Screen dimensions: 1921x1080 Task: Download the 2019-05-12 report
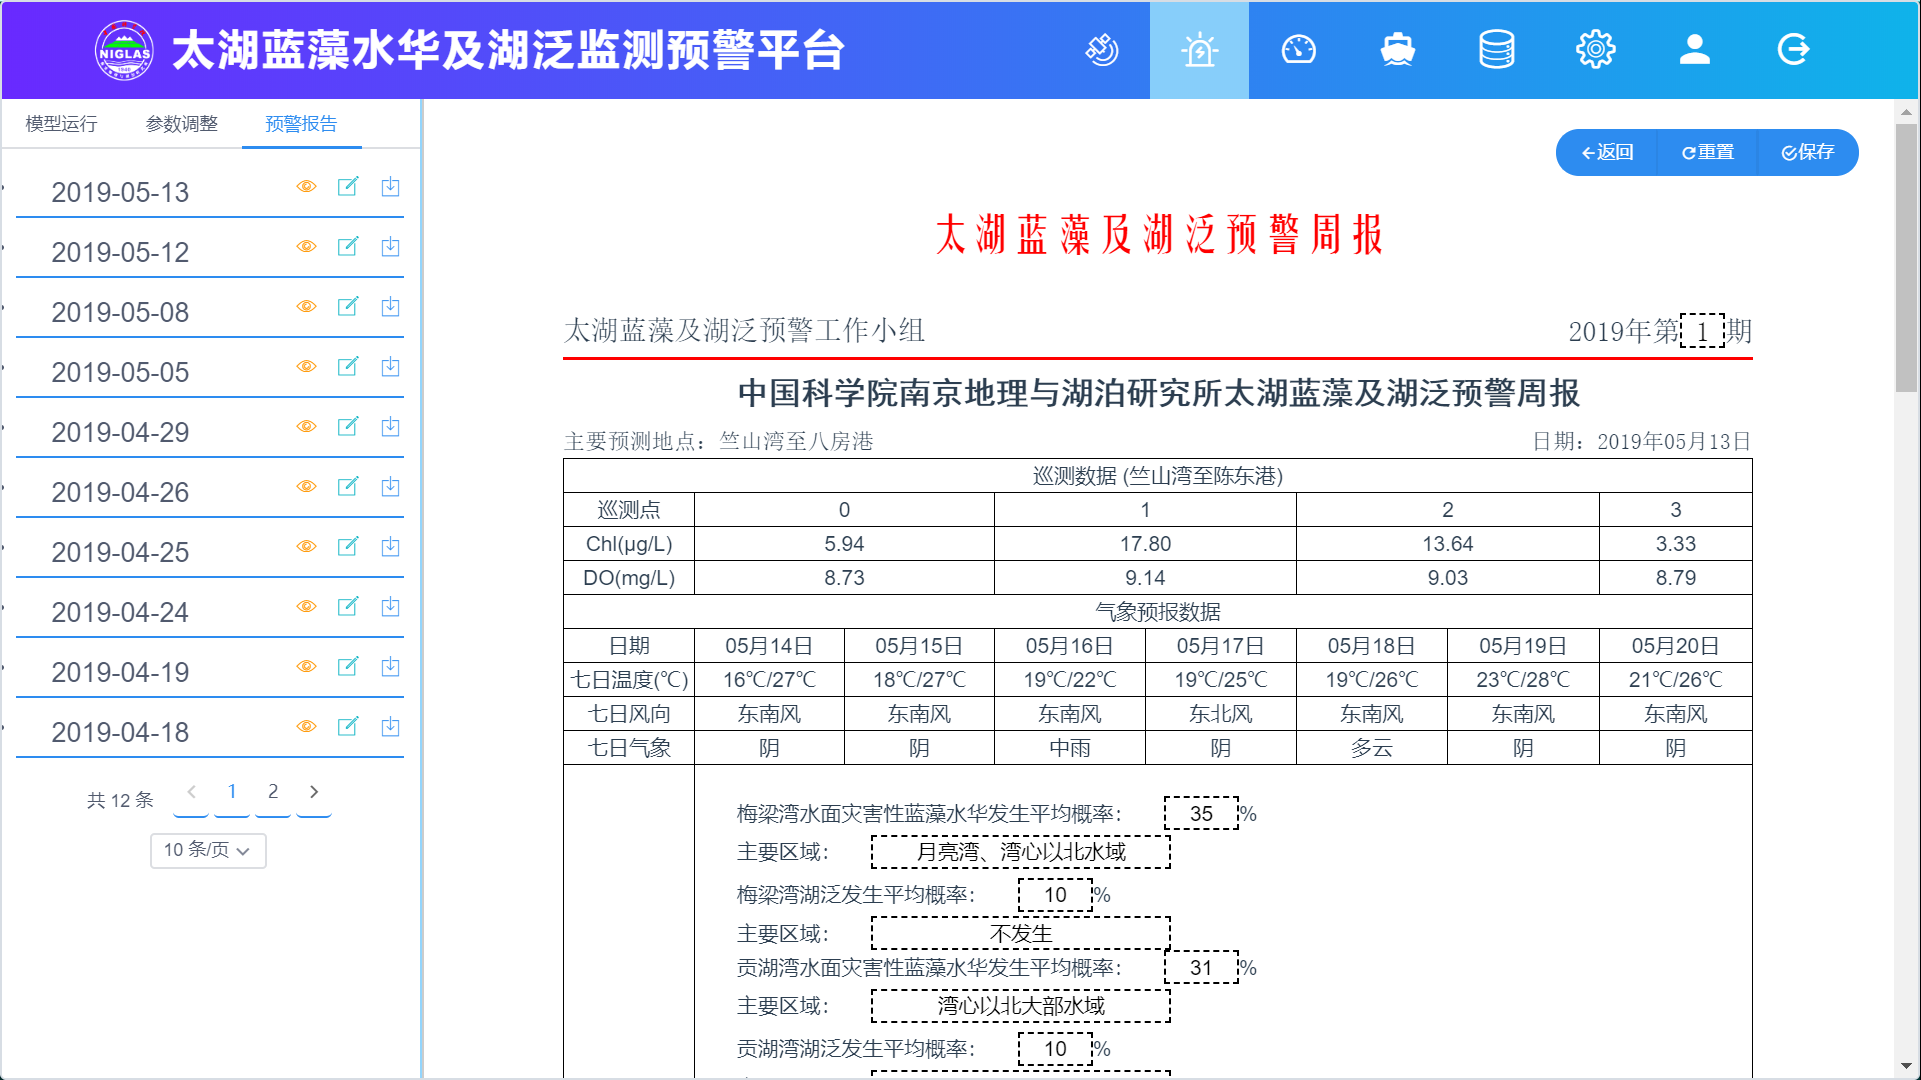coord(390,247)
